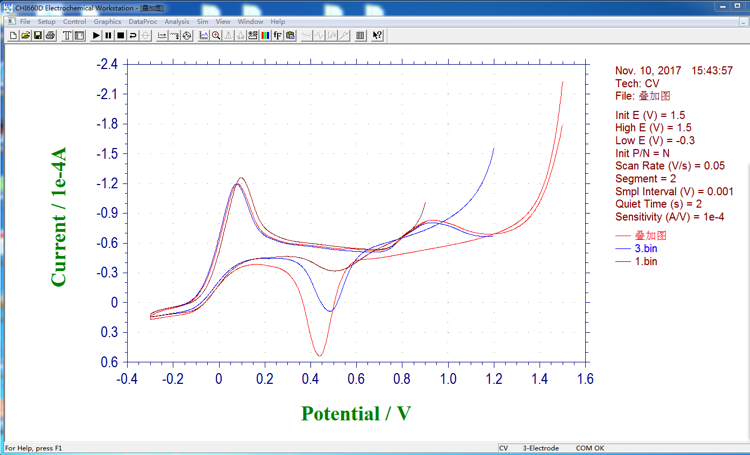Click 'Scan Rate (V/s) = 0.05' text
The width and height of the screenshot is (750, 455).
(670, 166)
